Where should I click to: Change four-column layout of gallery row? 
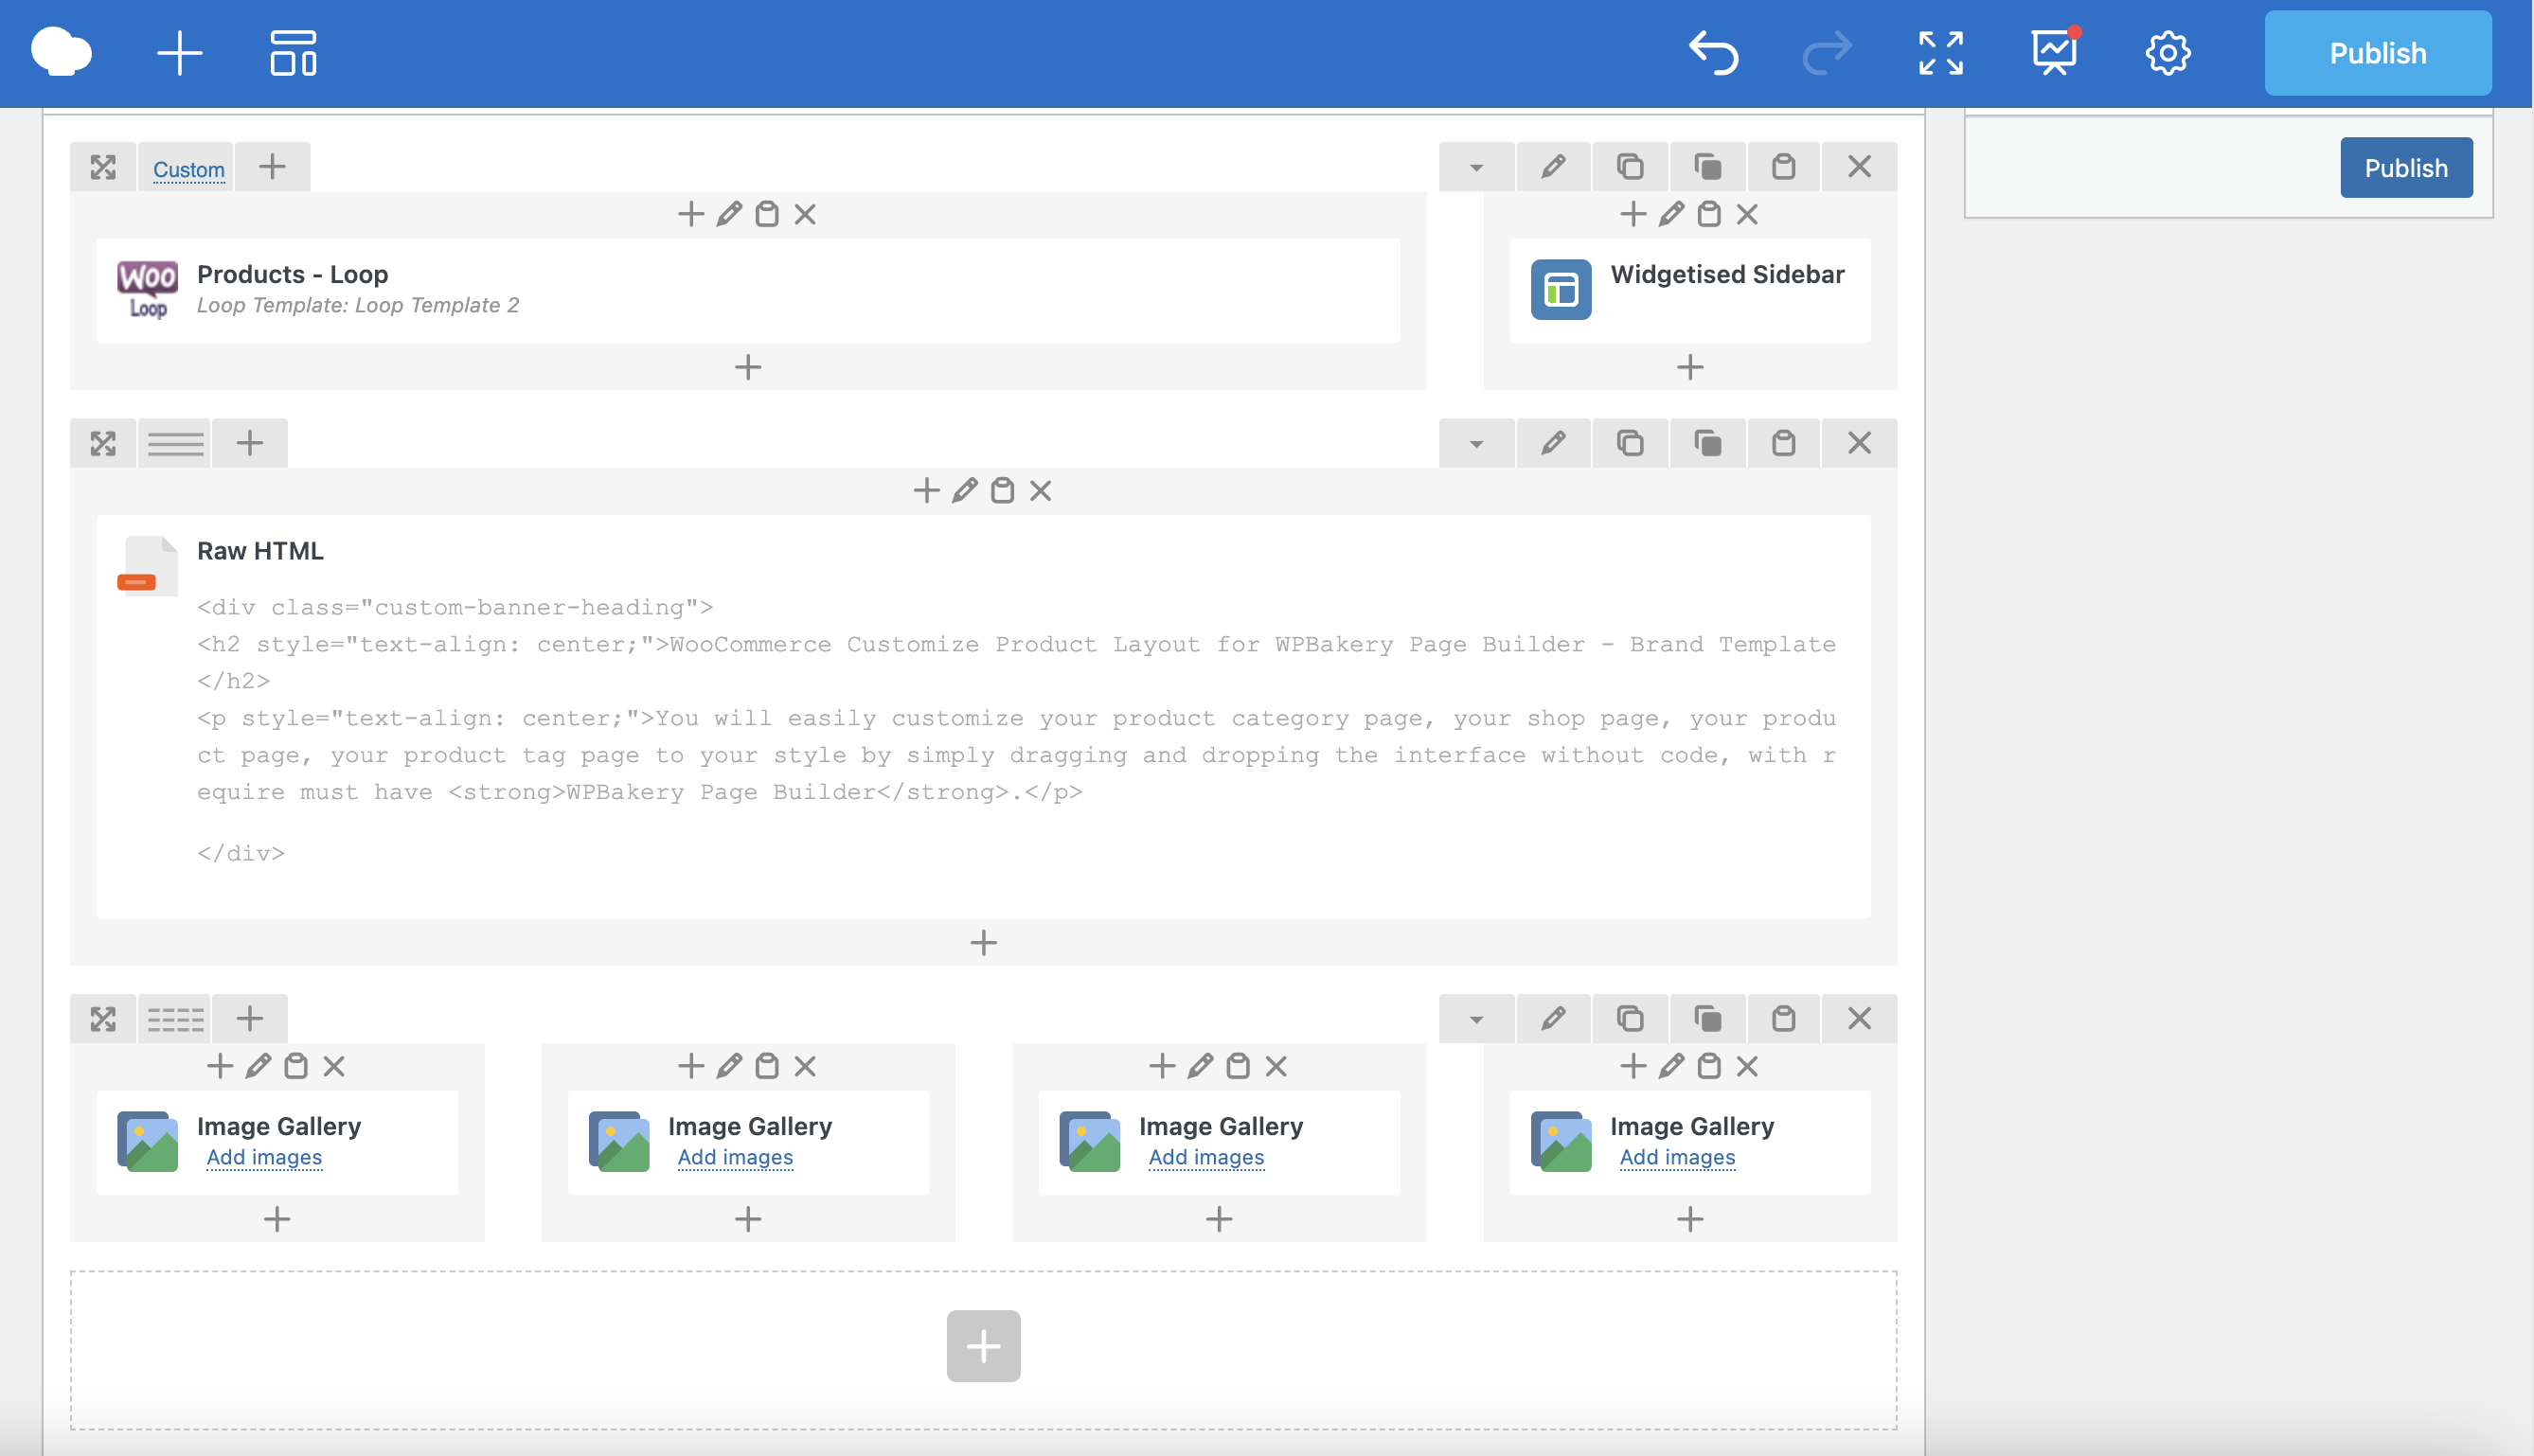(x=175, y=1019)
